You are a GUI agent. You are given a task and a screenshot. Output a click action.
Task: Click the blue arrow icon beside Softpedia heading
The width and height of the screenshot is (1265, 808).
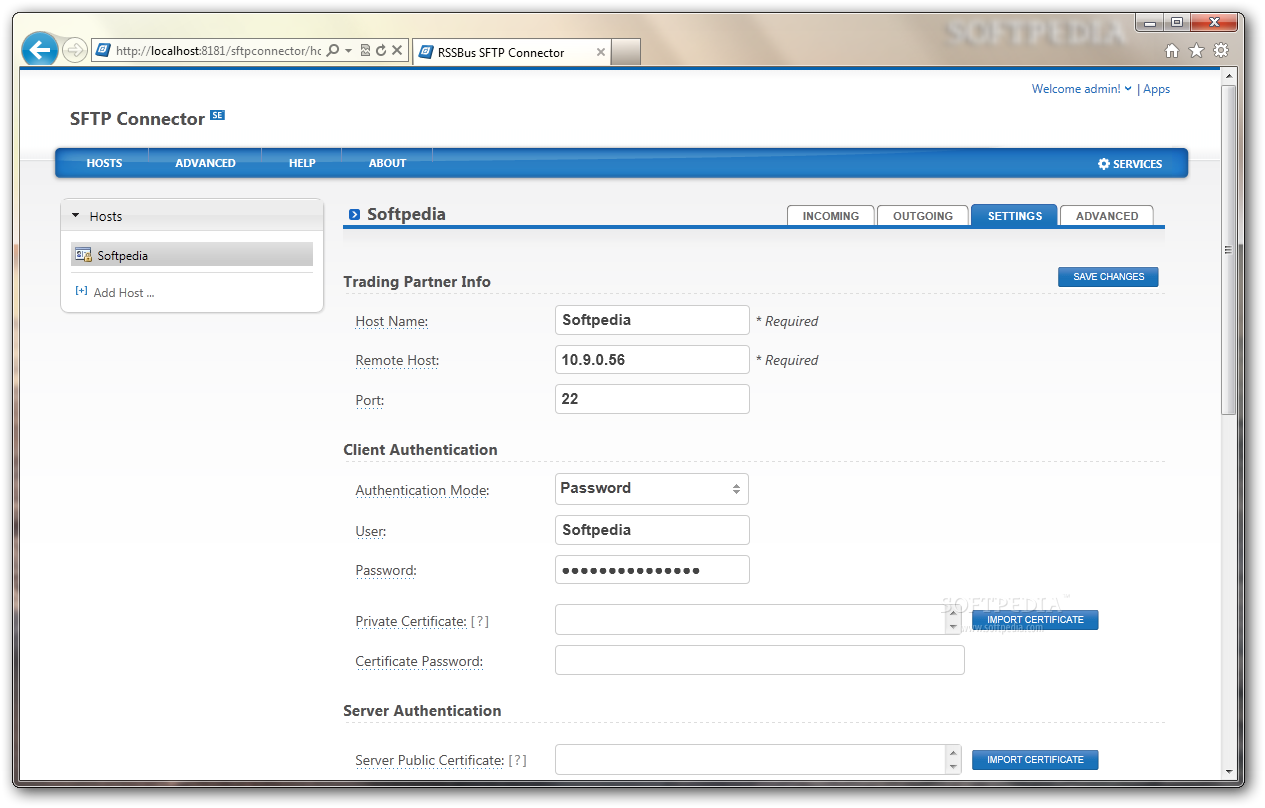pos(355,214)
